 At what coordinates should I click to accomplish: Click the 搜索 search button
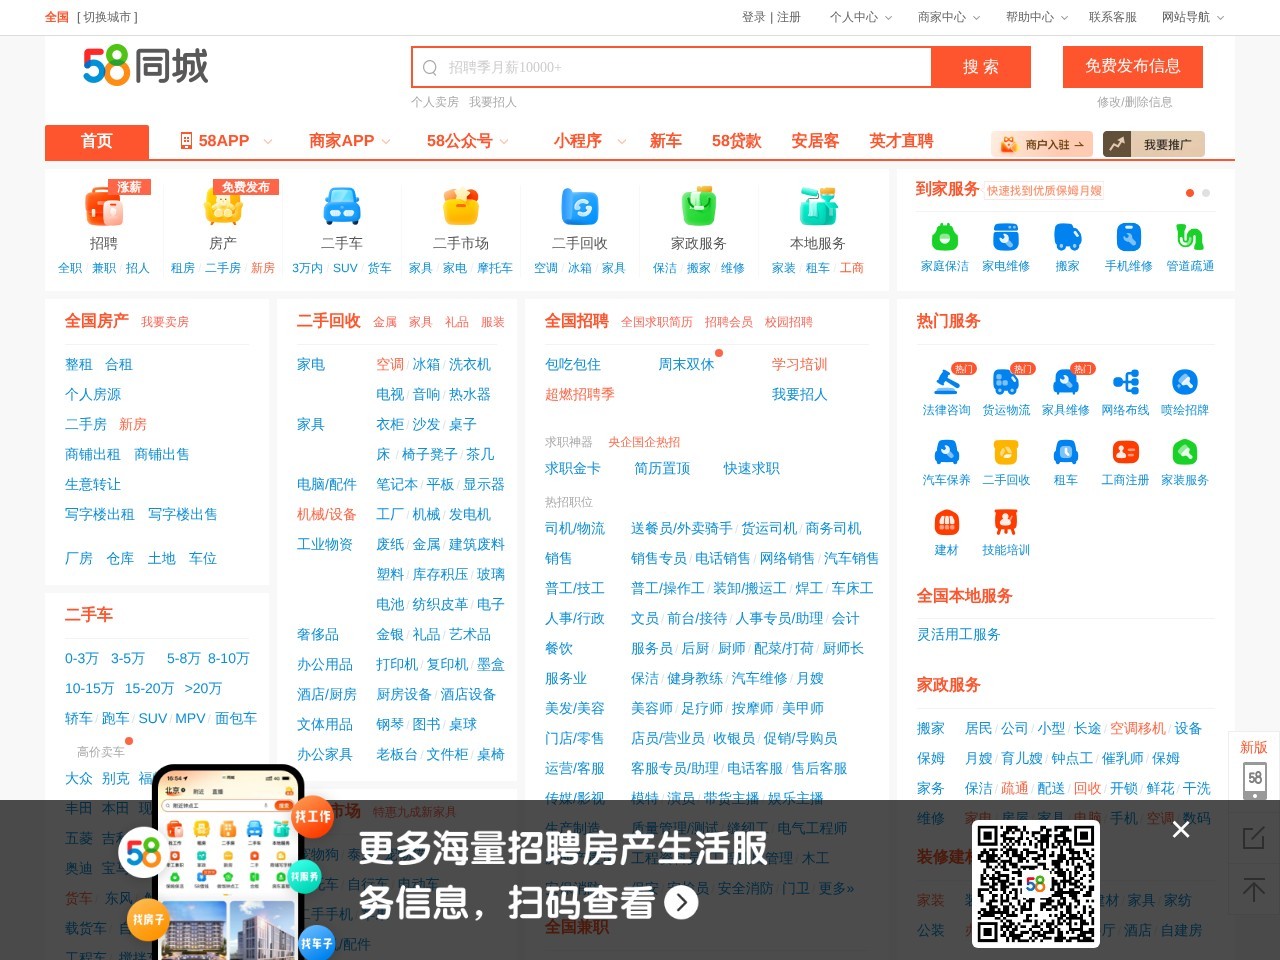981,67
